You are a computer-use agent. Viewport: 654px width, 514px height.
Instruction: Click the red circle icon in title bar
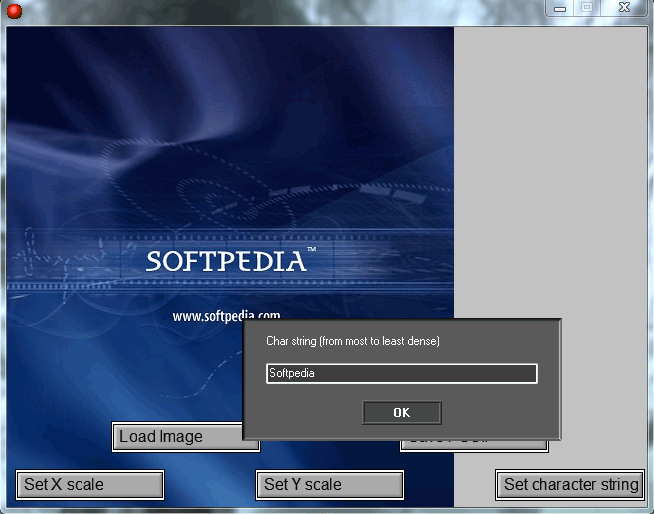[x=15, y=11]
